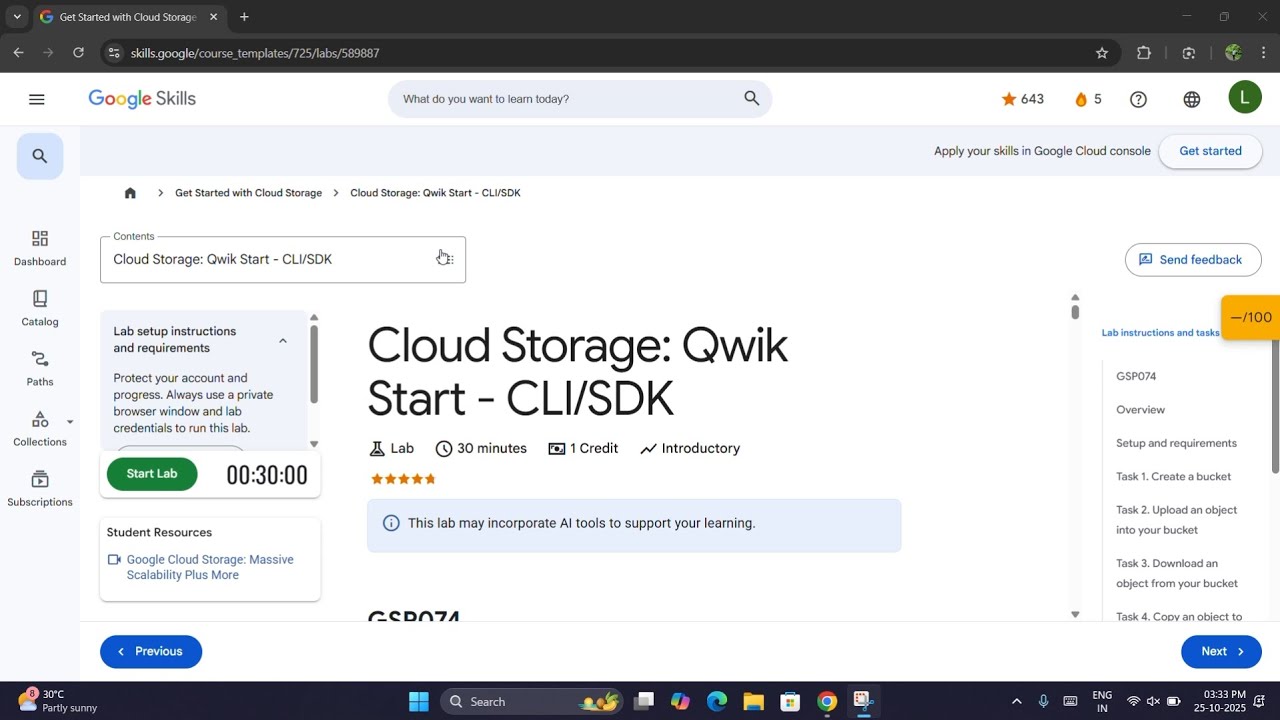Screen dimensions: 1280x720
Task: Open the user profile avatar L
Action: [1245, 97]
